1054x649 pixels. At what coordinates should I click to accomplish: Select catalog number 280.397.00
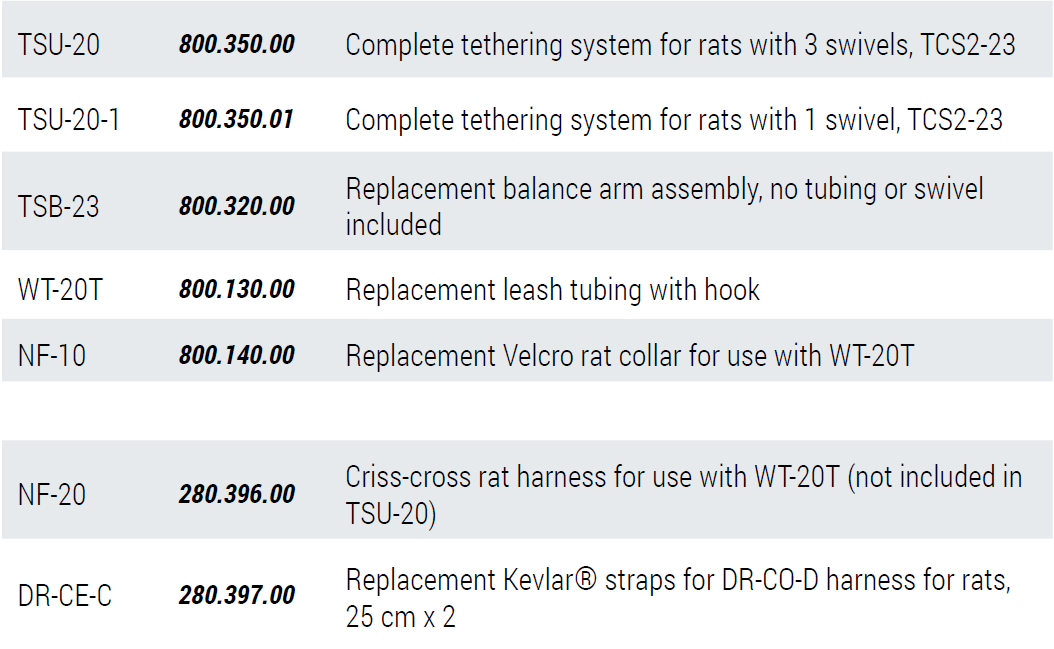click(x=237, y=596)
